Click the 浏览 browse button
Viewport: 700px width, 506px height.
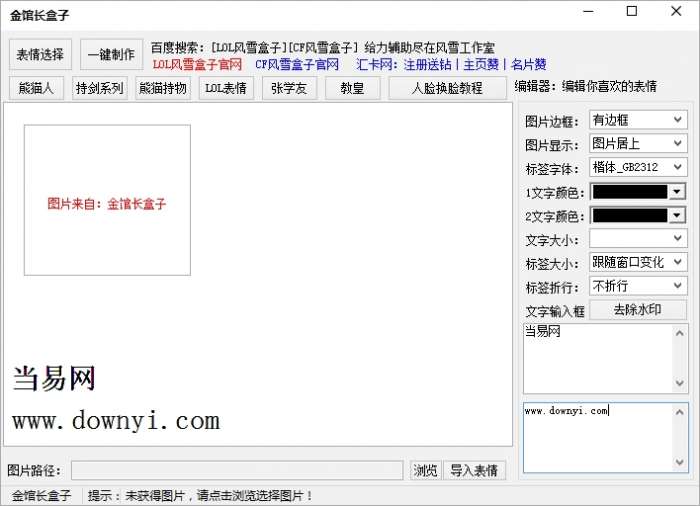425,471
